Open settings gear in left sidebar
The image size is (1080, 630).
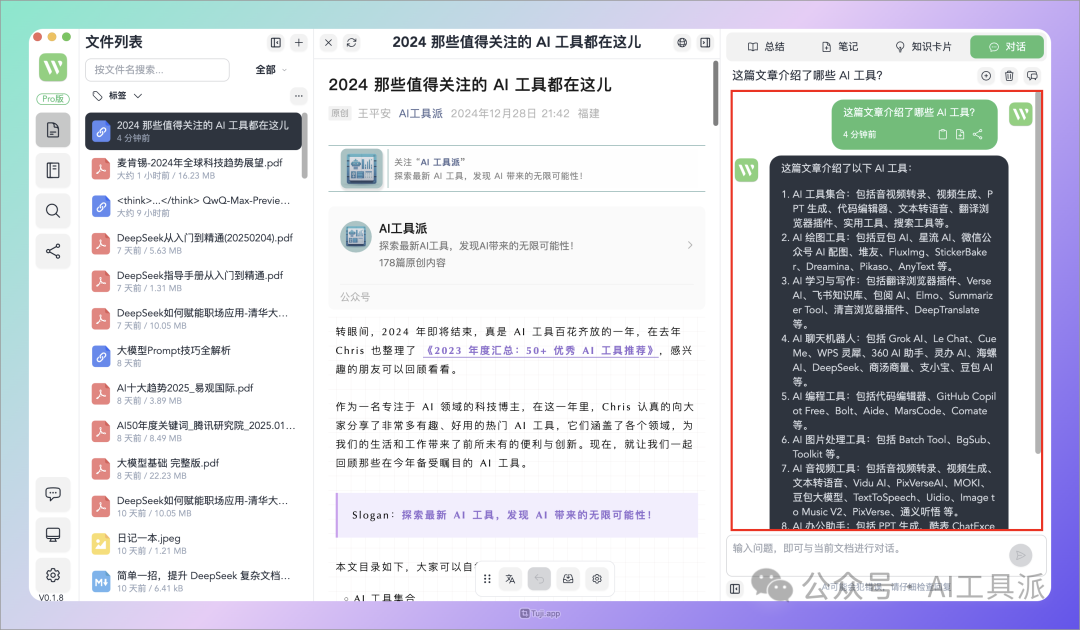[53, 575]
